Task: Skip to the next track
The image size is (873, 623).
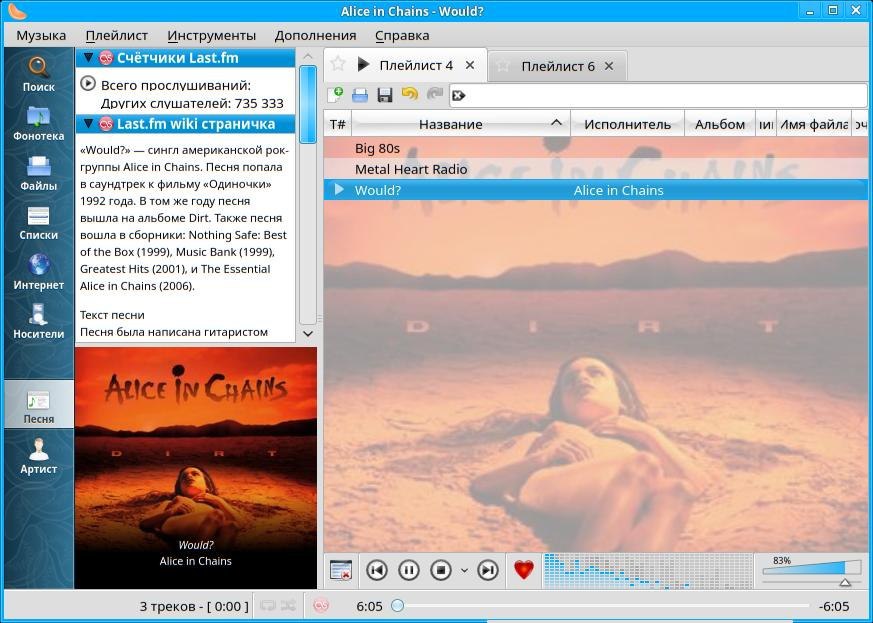Action: (x=488, y=570)
